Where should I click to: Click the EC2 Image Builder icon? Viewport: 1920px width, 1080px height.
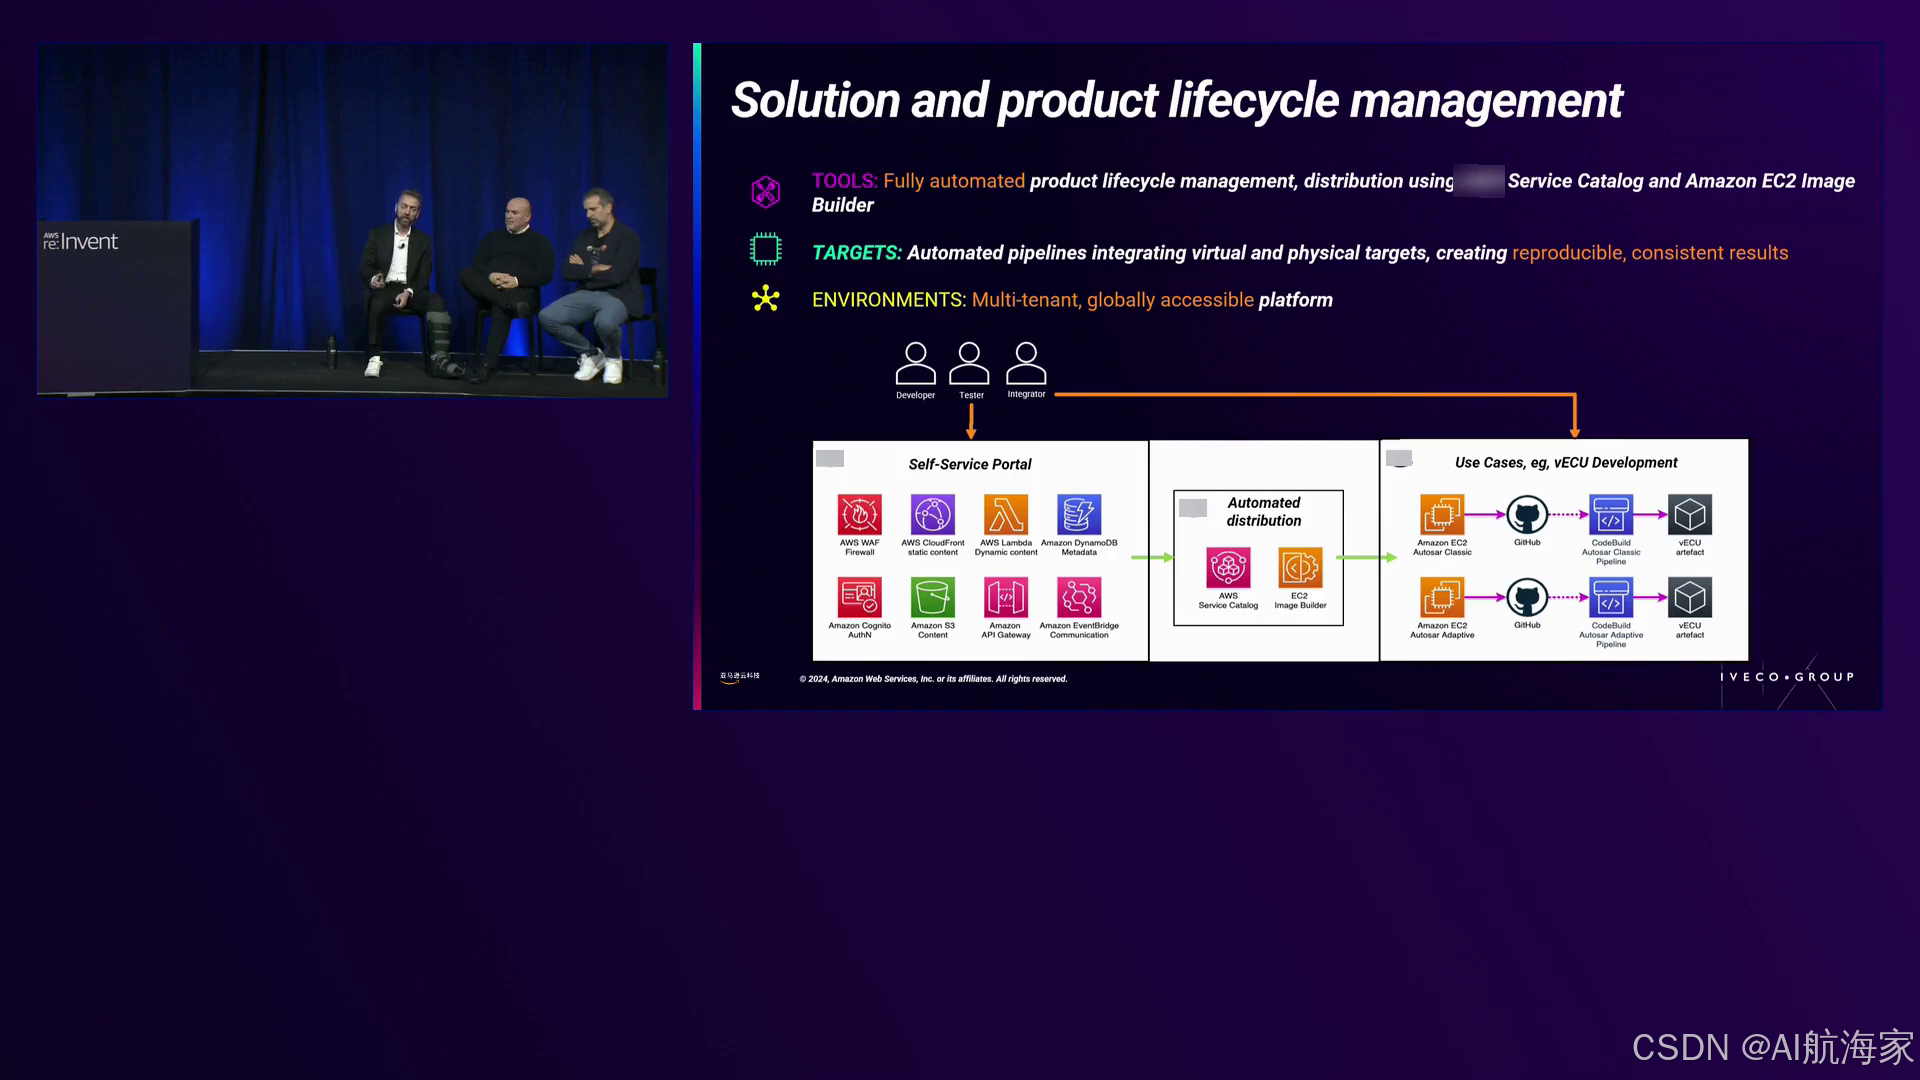tap(1300, 568)
